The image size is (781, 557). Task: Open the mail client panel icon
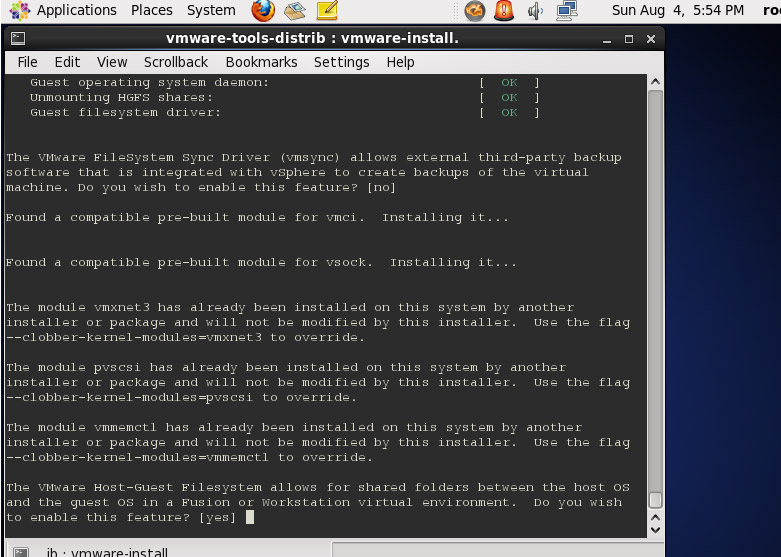point(295,11)
